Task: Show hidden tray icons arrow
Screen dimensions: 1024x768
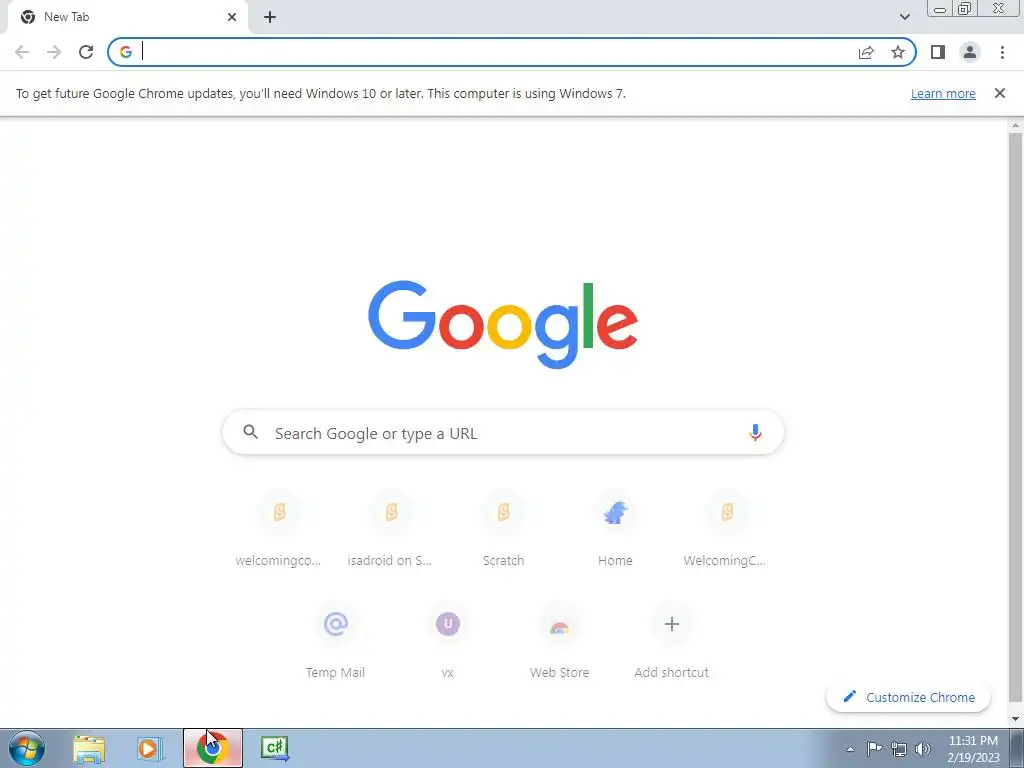Action: [850, 749]
